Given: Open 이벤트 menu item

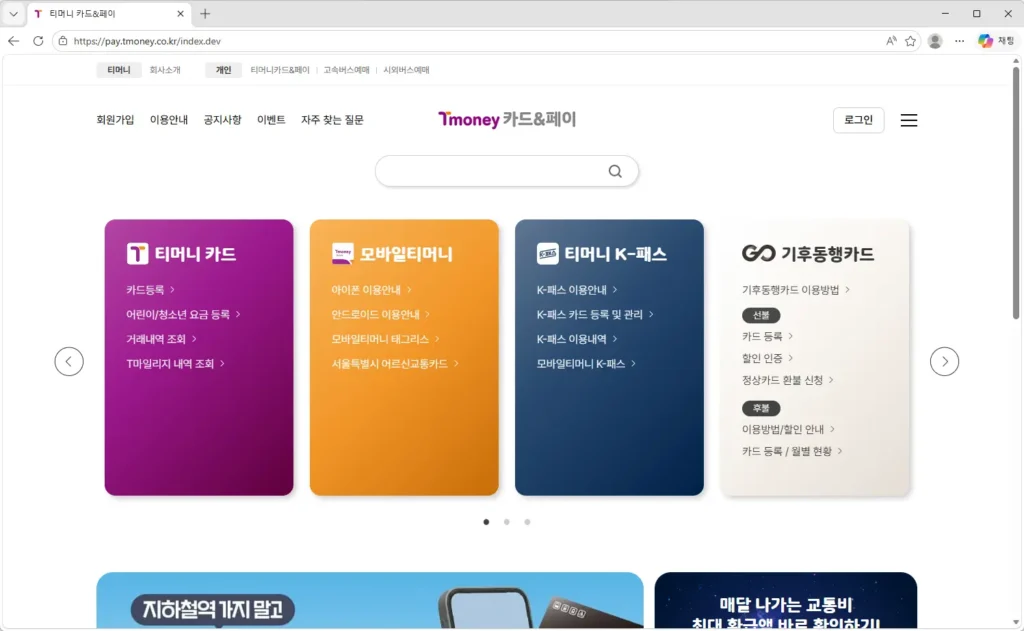Looking at the screenshot, I should pos(271,120).
